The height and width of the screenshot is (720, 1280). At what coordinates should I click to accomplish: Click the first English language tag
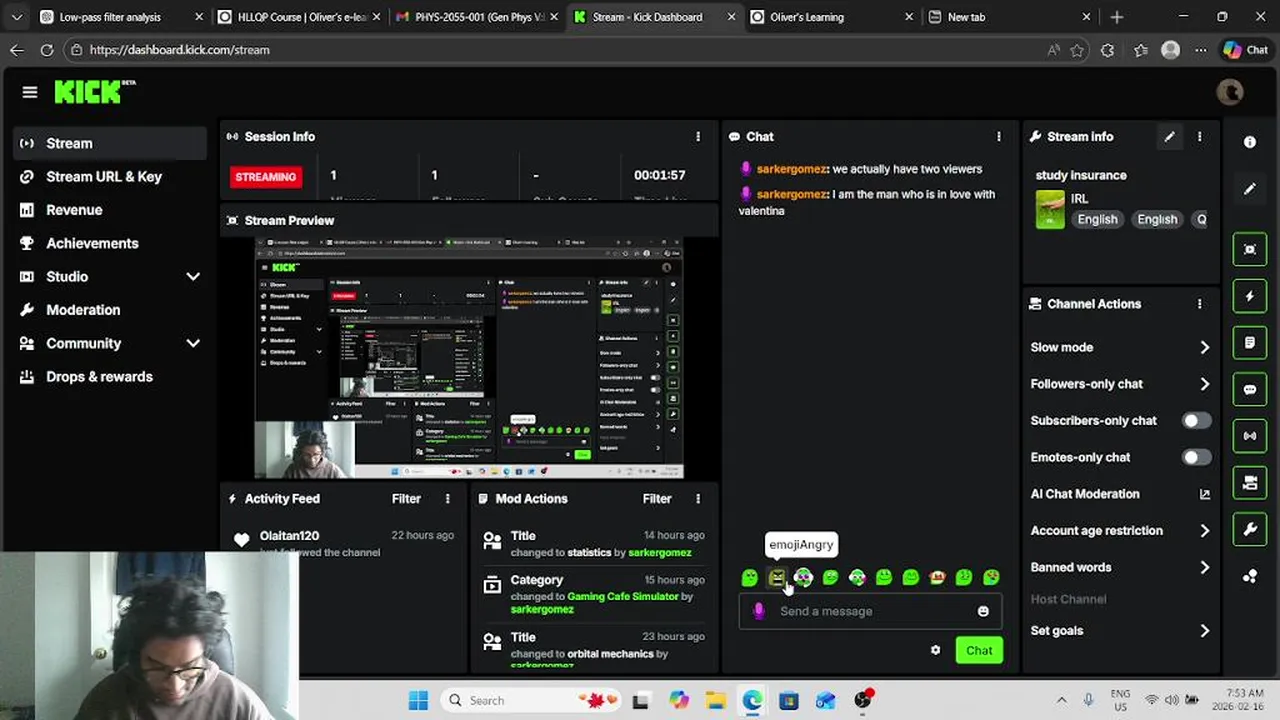(x=1097, y=219)
